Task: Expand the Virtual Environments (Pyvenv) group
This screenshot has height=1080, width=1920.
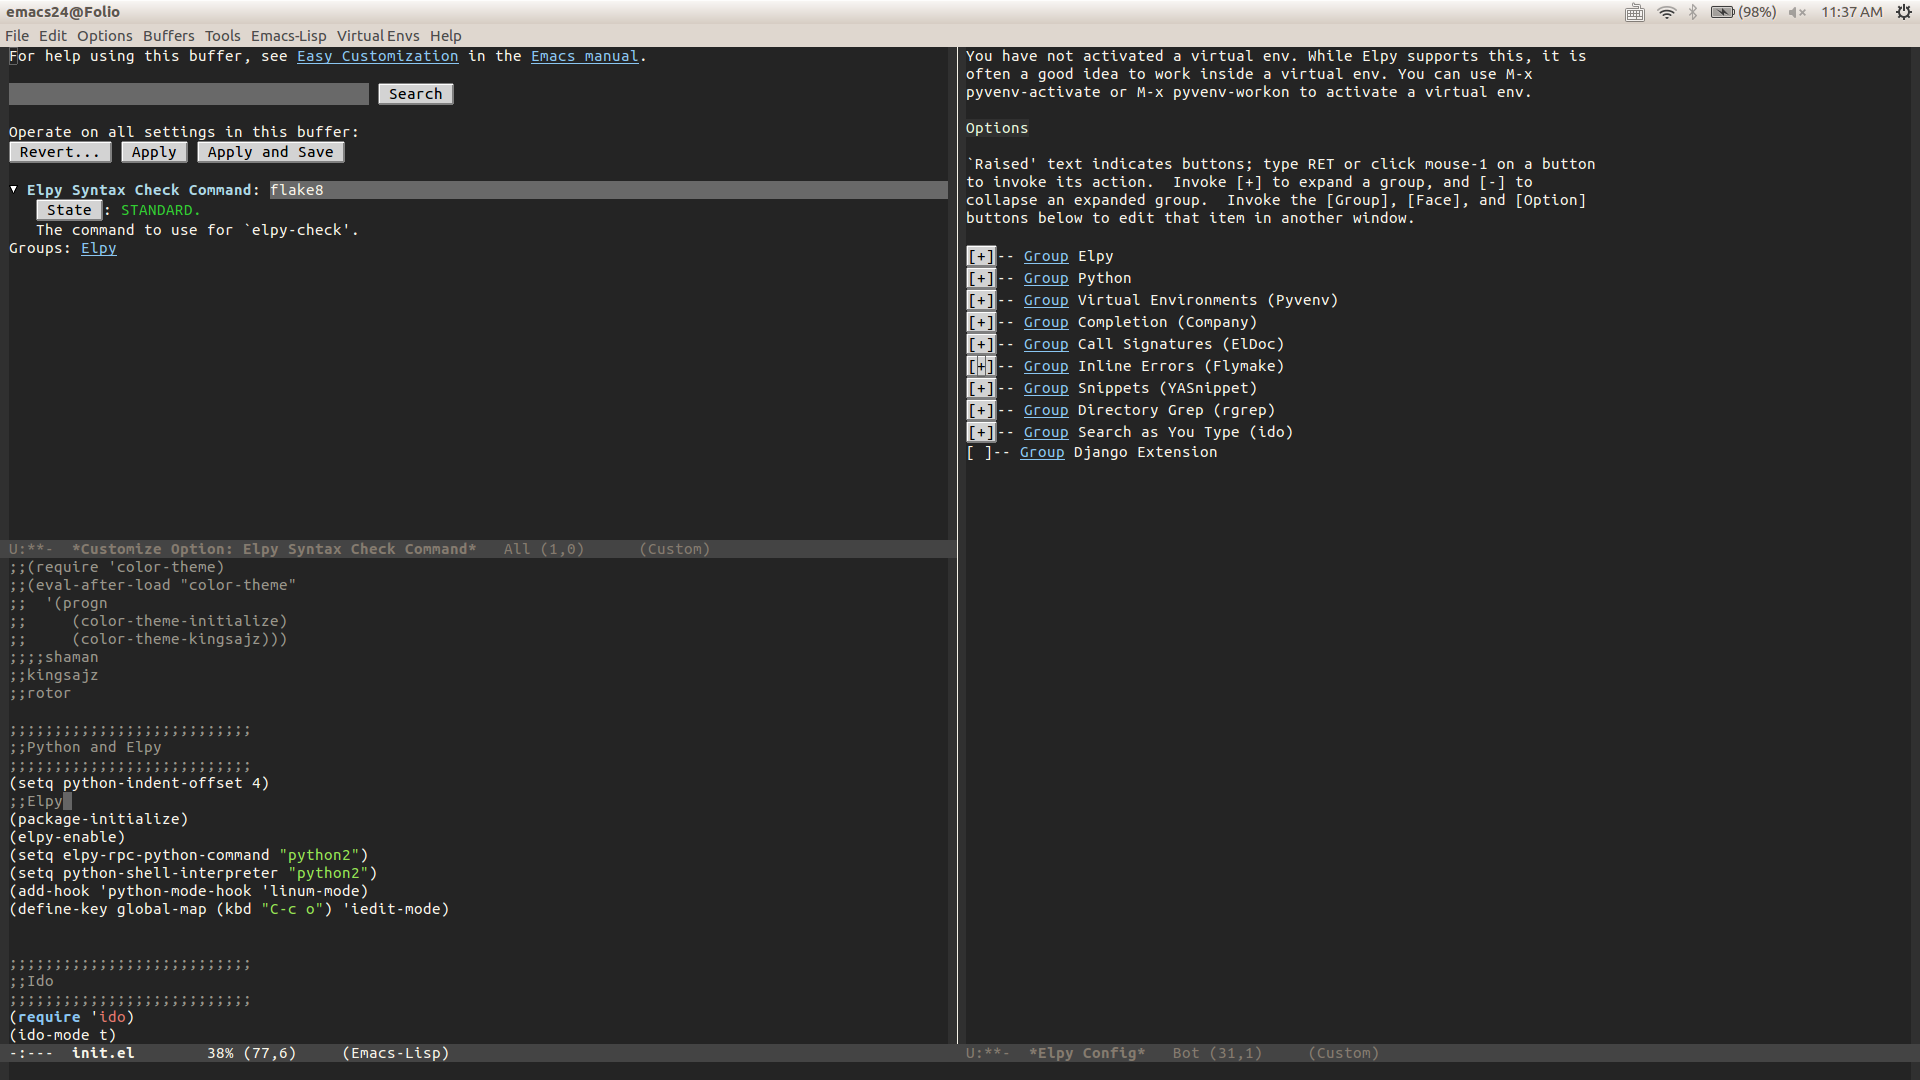Action: [981, 300]
